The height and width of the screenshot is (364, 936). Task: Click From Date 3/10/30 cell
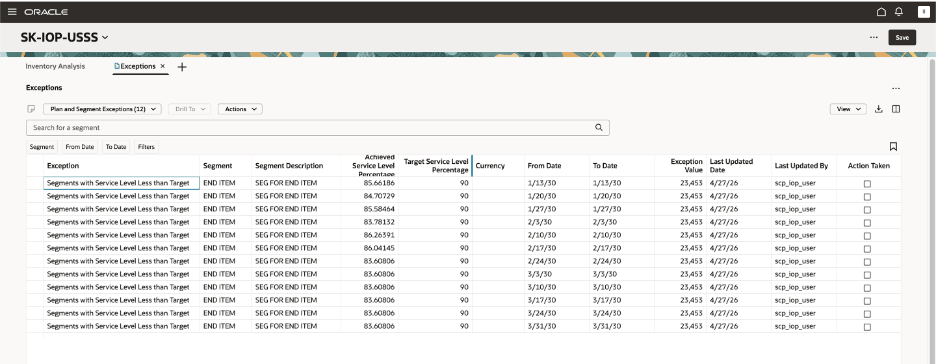coord(557,288)
